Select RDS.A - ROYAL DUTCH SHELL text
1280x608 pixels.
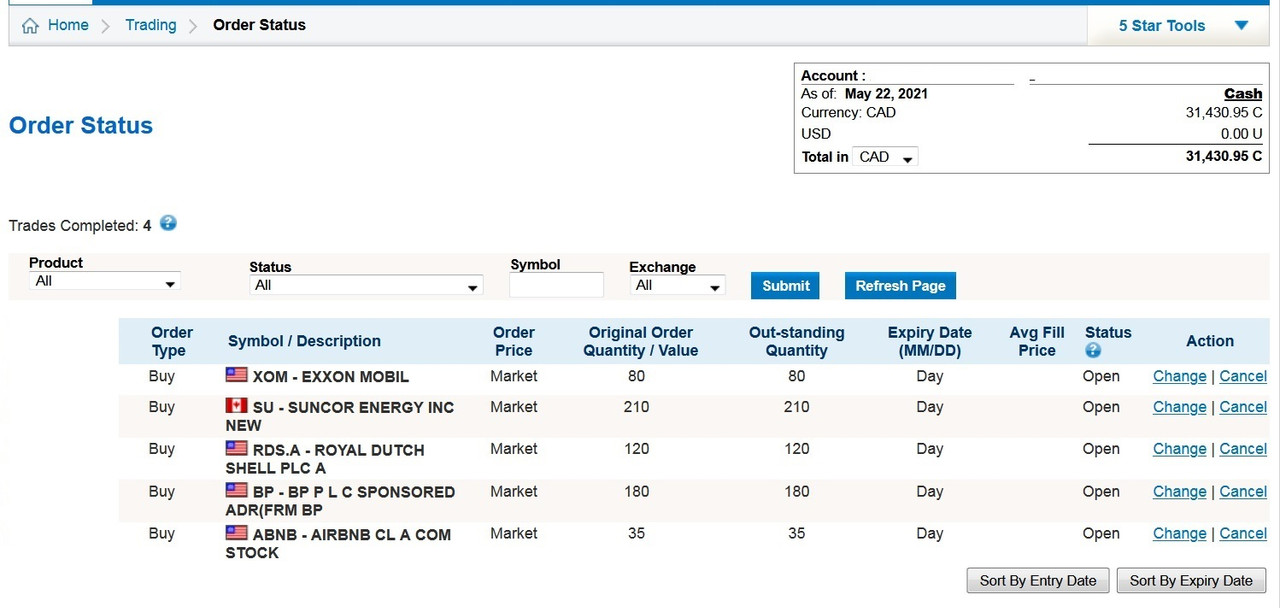pos(325,458)
